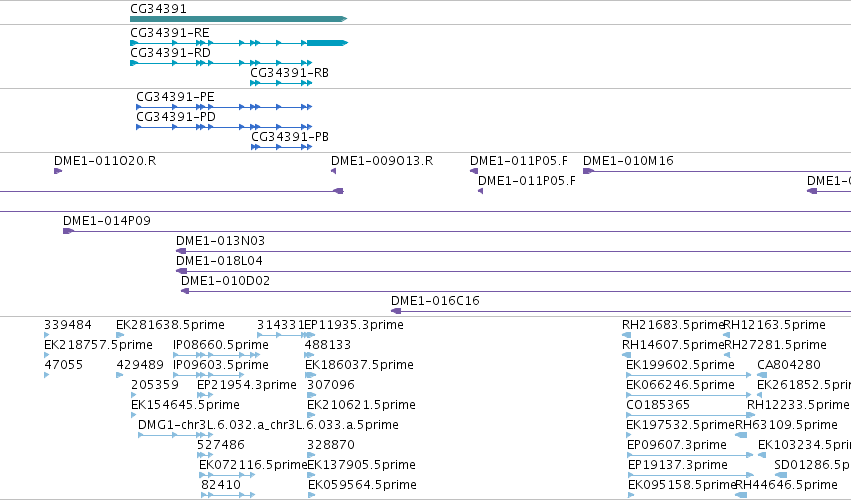
Task: Click the EK199602.5prime EST label
Action: tap(681, 365)
